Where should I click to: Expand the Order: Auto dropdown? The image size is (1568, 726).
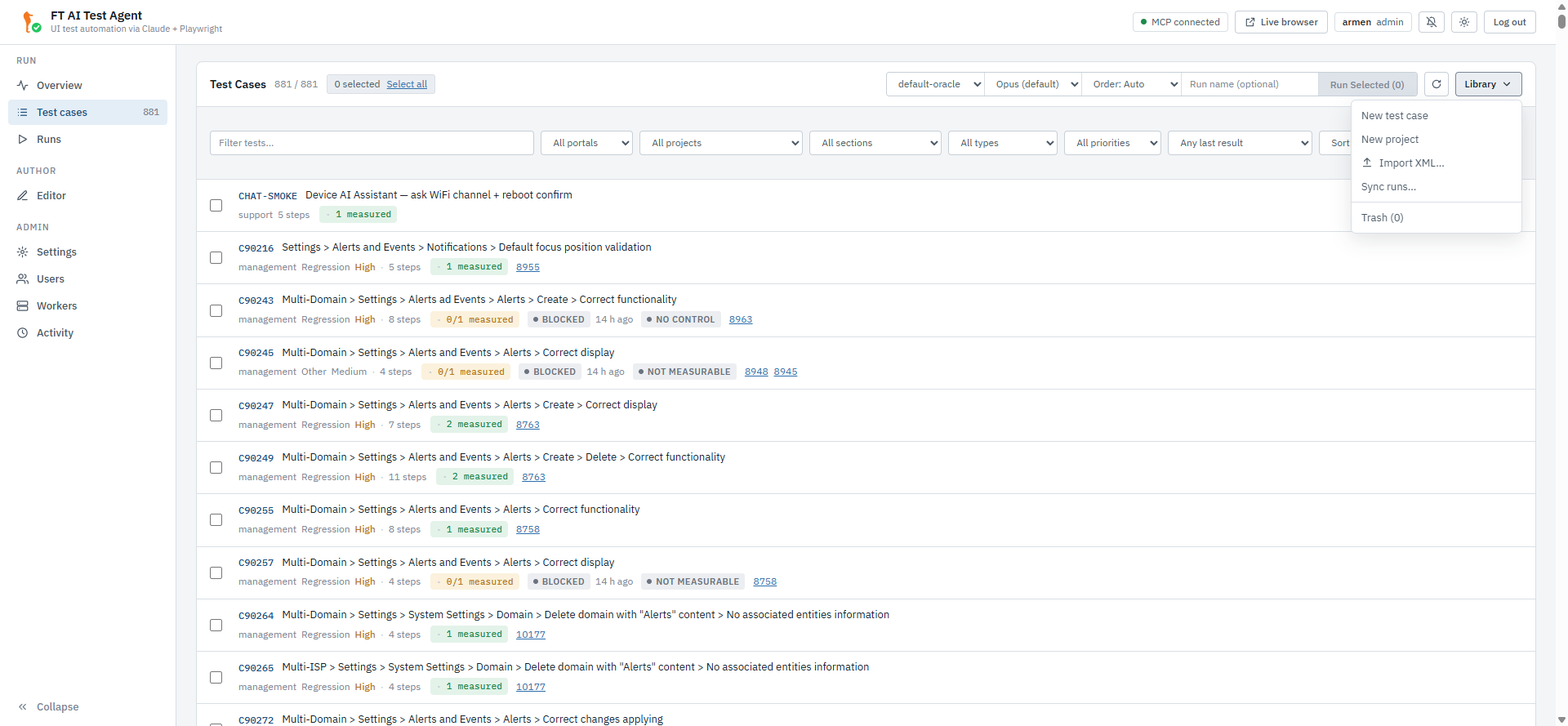click(1131, 85)
